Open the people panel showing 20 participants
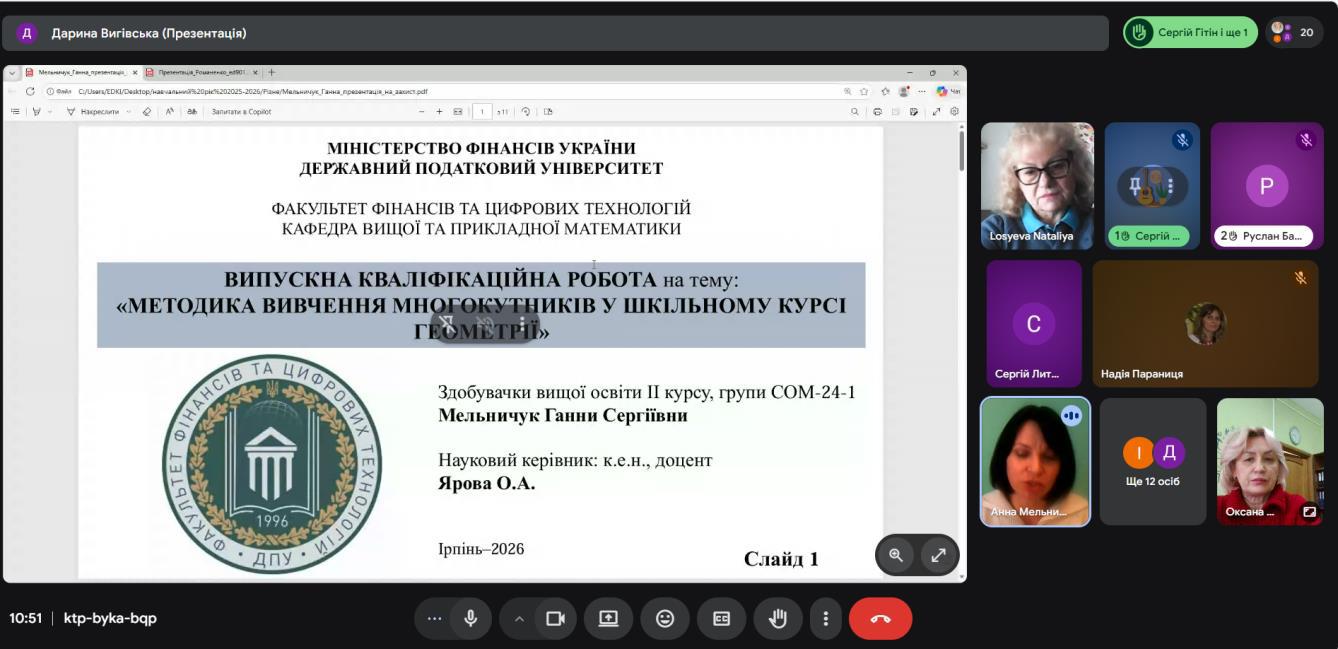 tap(1293, 32)
